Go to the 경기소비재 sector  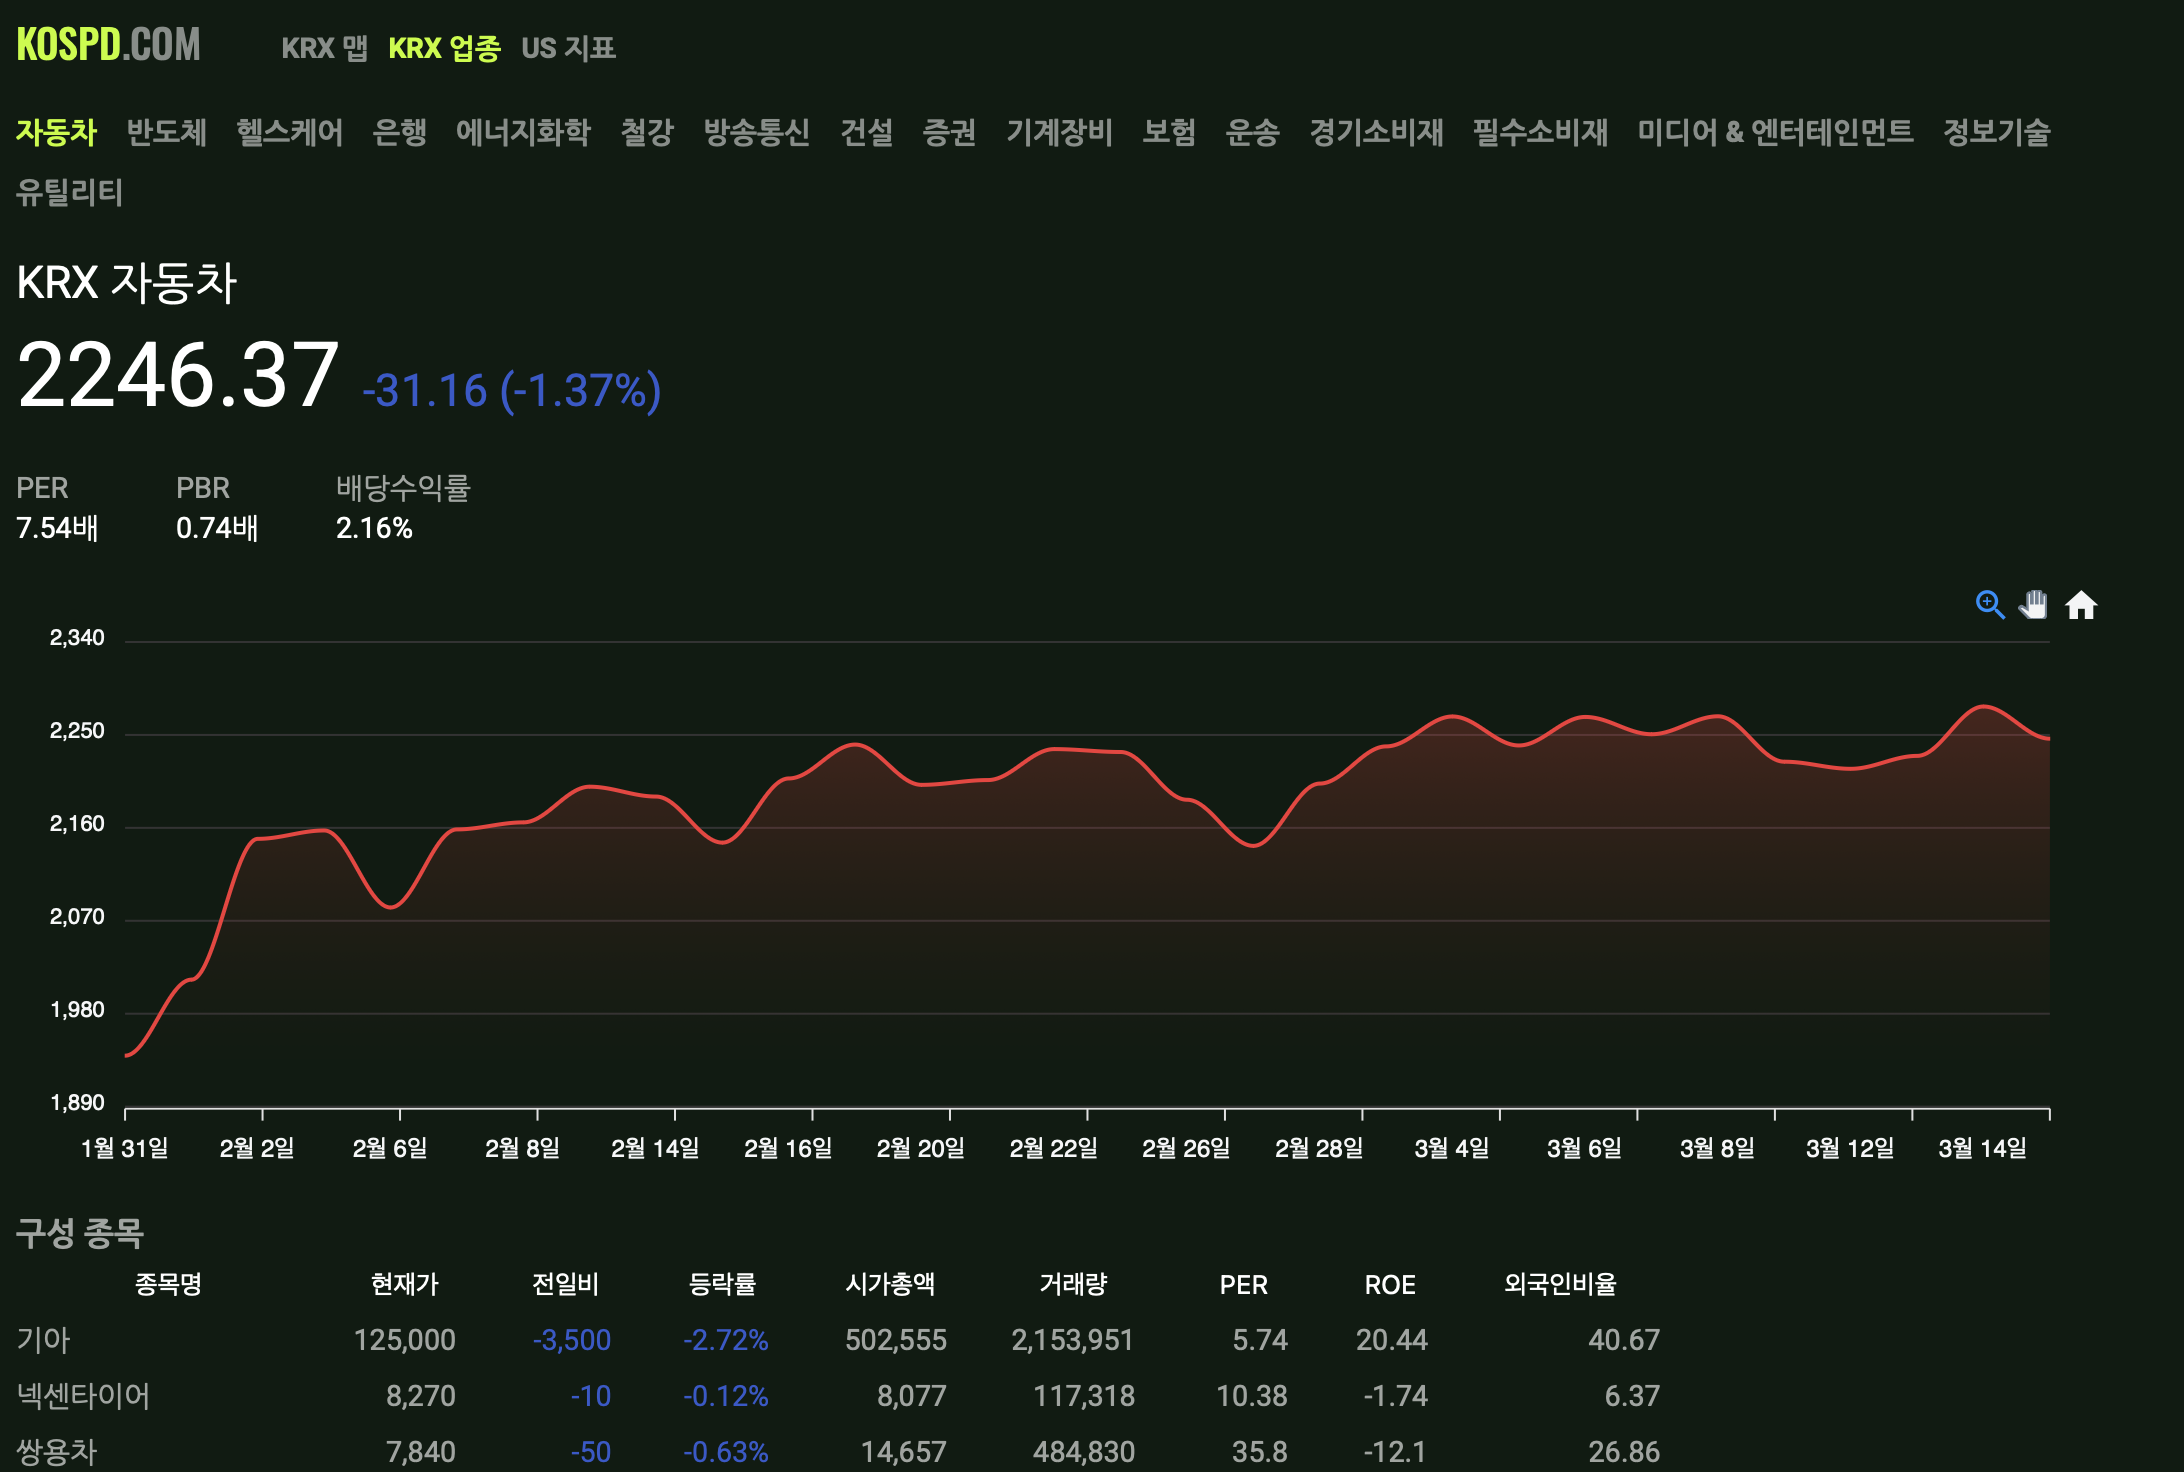click(1376, 132)
